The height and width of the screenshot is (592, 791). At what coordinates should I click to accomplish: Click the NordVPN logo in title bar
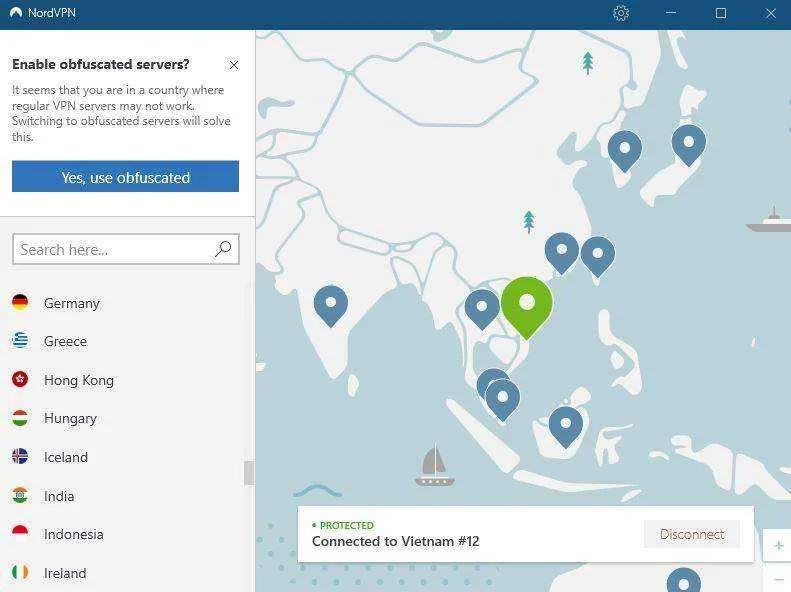click(16, 13)
